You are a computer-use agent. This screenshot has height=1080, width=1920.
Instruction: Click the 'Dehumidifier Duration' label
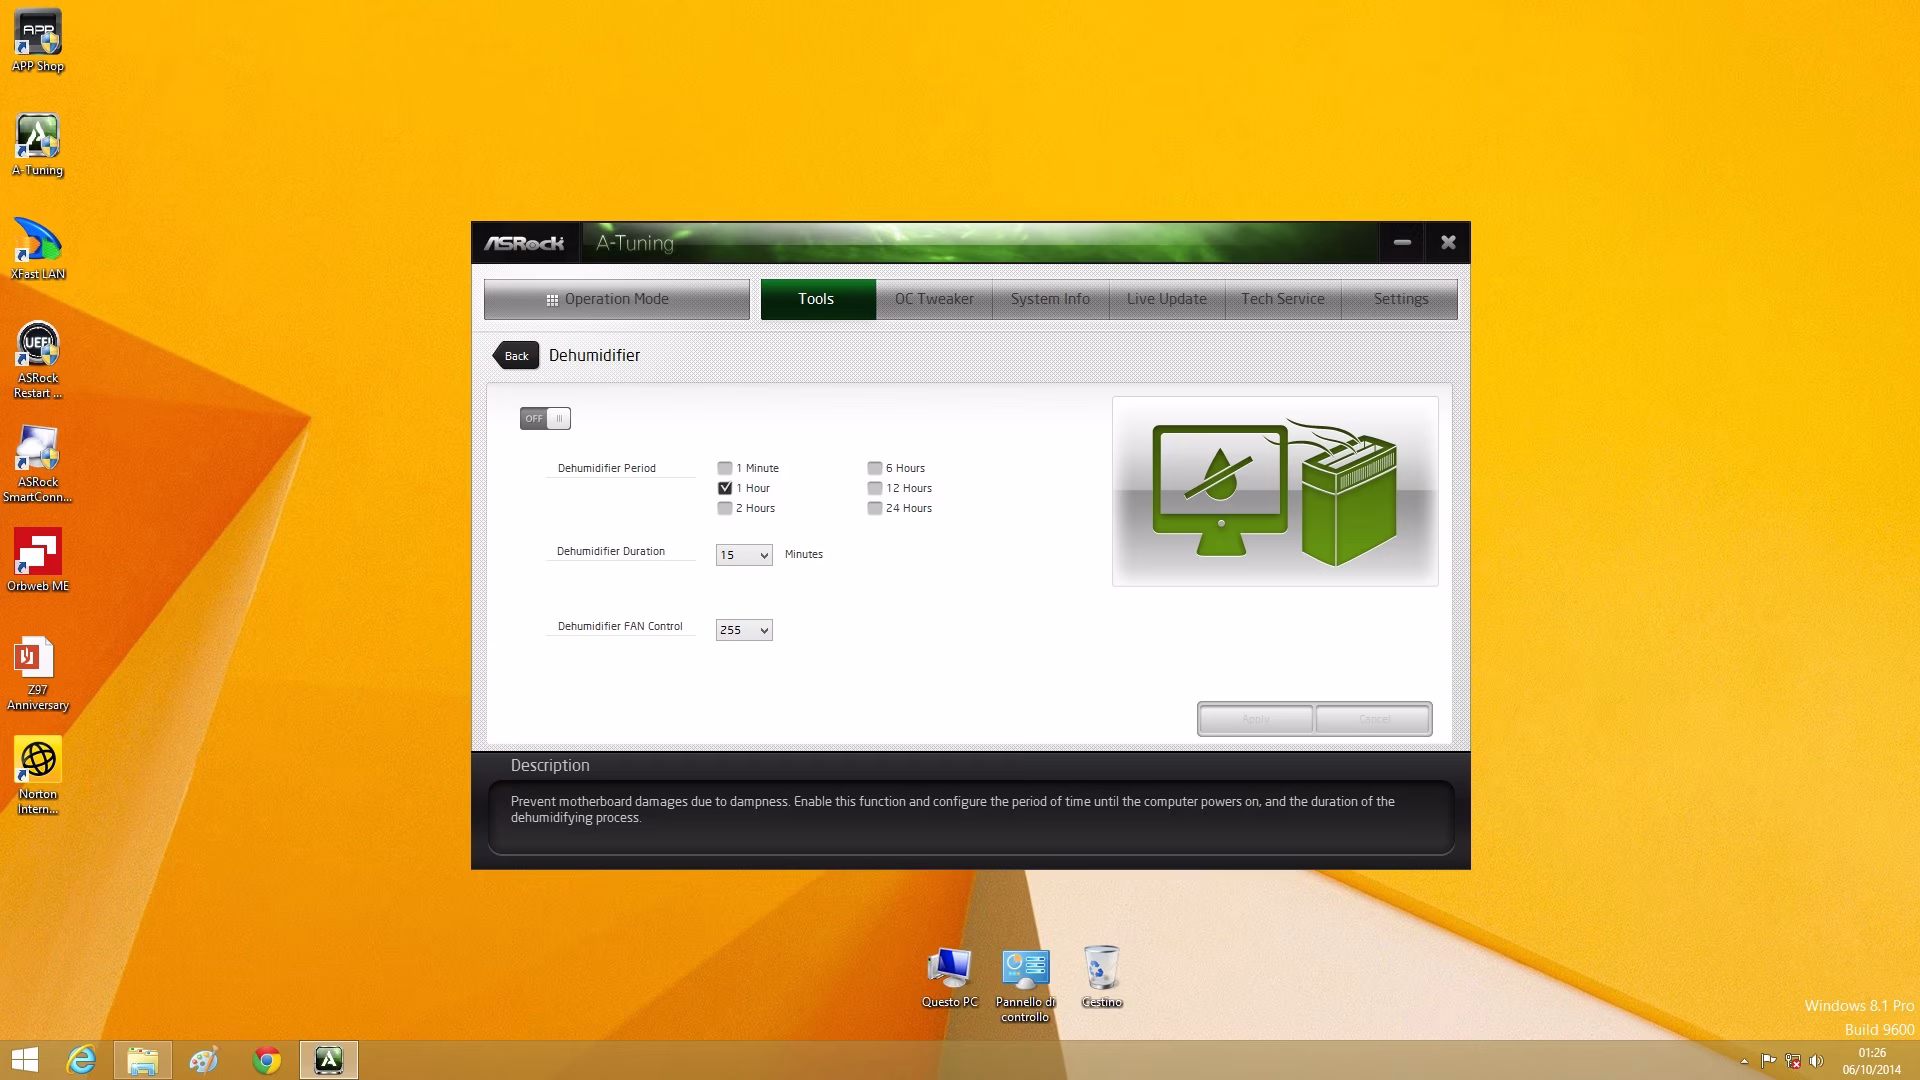[x=611, y=551]
